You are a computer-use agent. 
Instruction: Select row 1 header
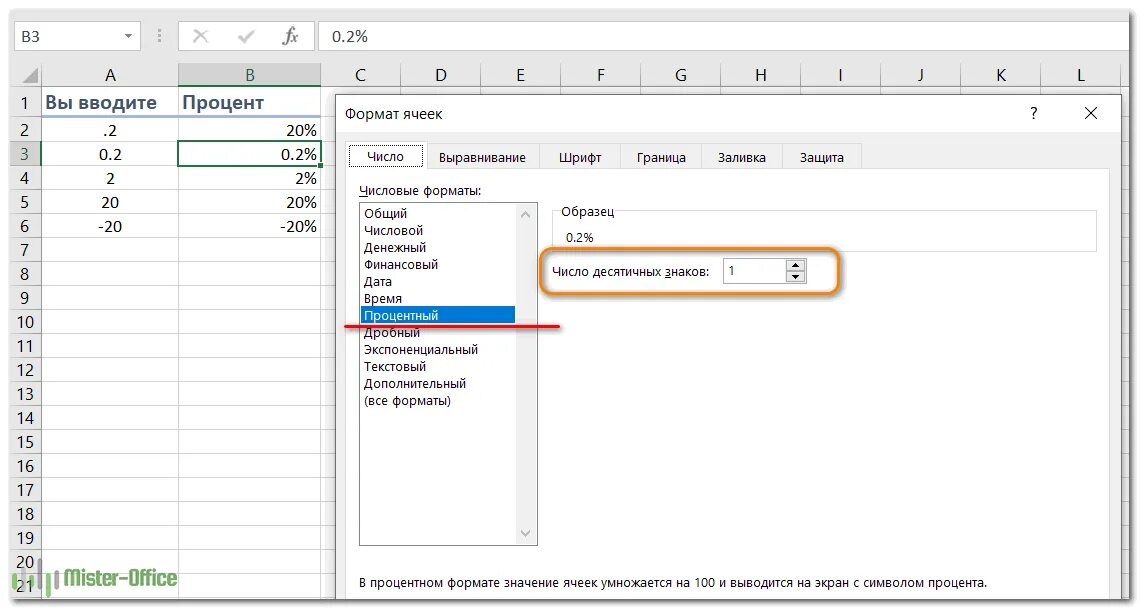(25, 103)
